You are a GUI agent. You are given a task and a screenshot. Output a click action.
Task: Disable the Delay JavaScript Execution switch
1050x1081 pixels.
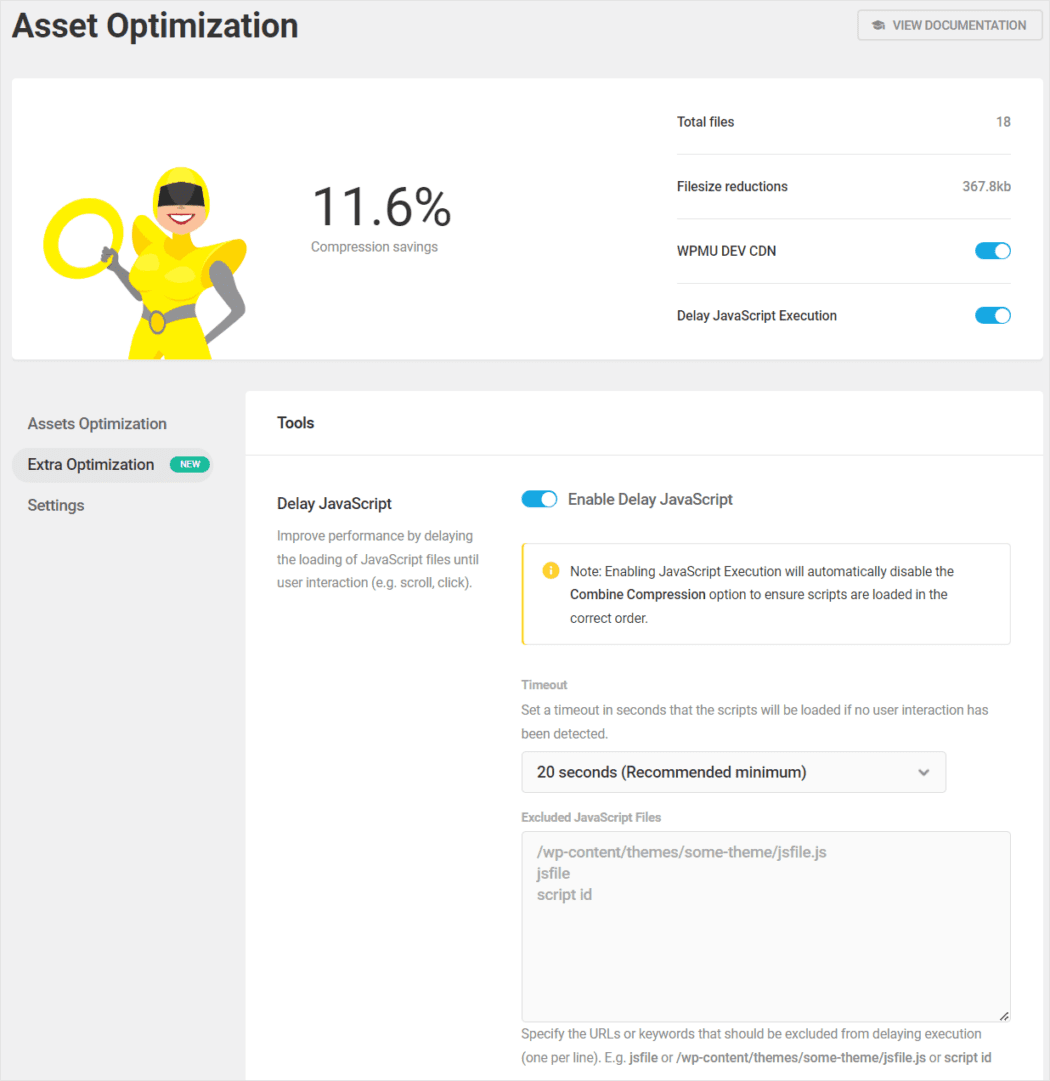(992, 316)
